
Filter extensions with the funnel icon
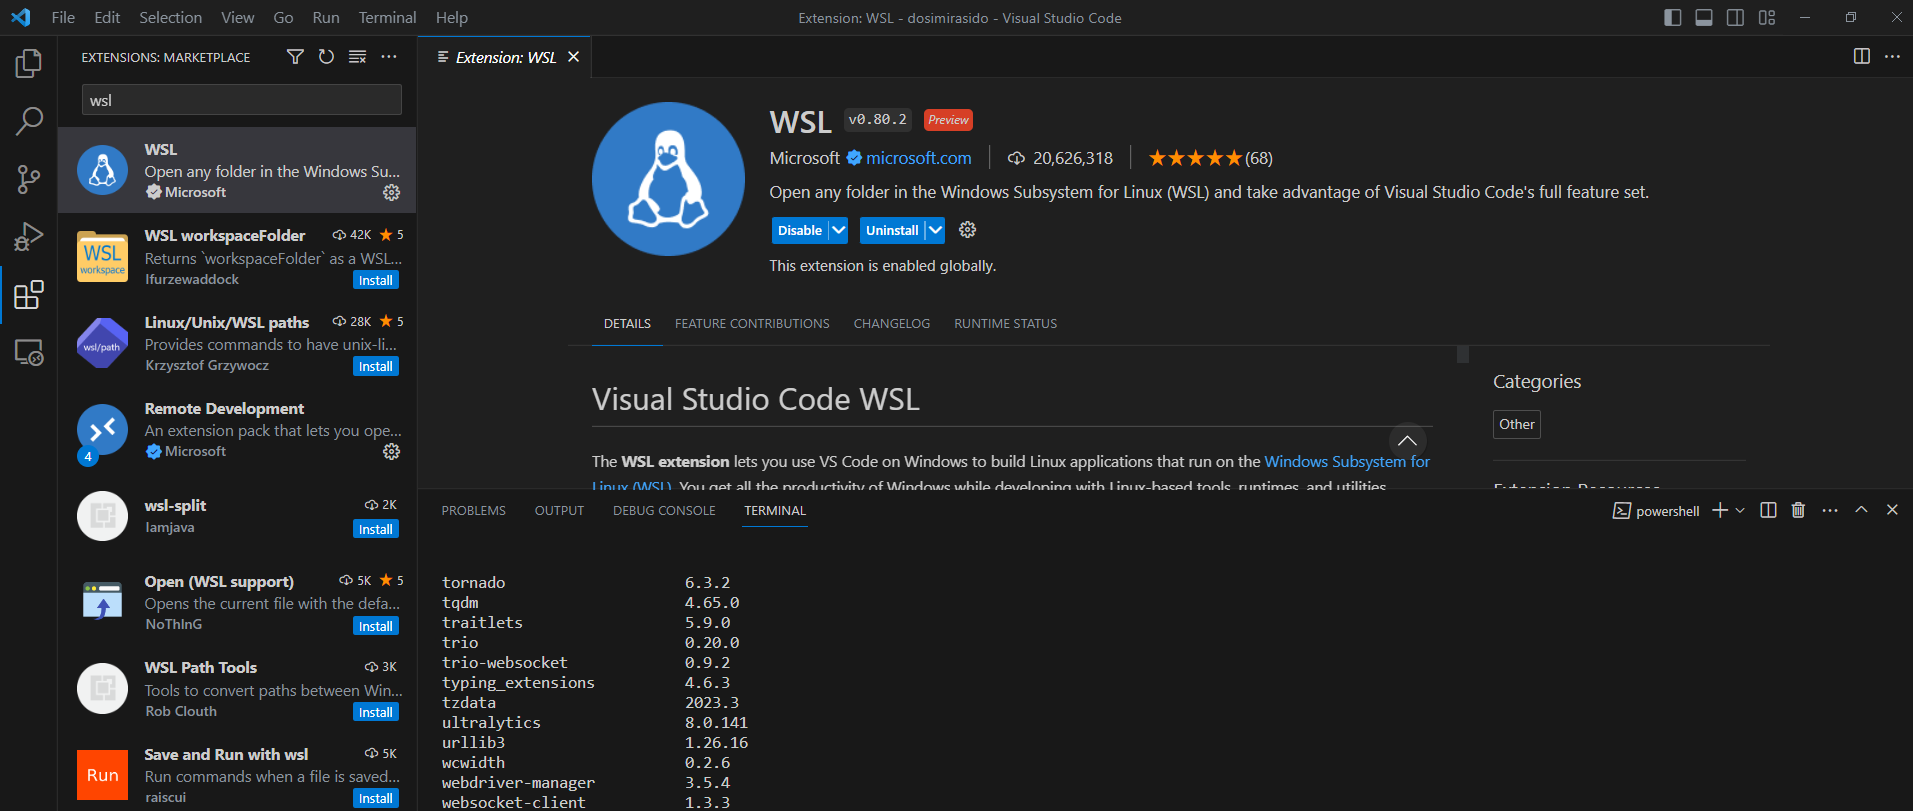295,57
